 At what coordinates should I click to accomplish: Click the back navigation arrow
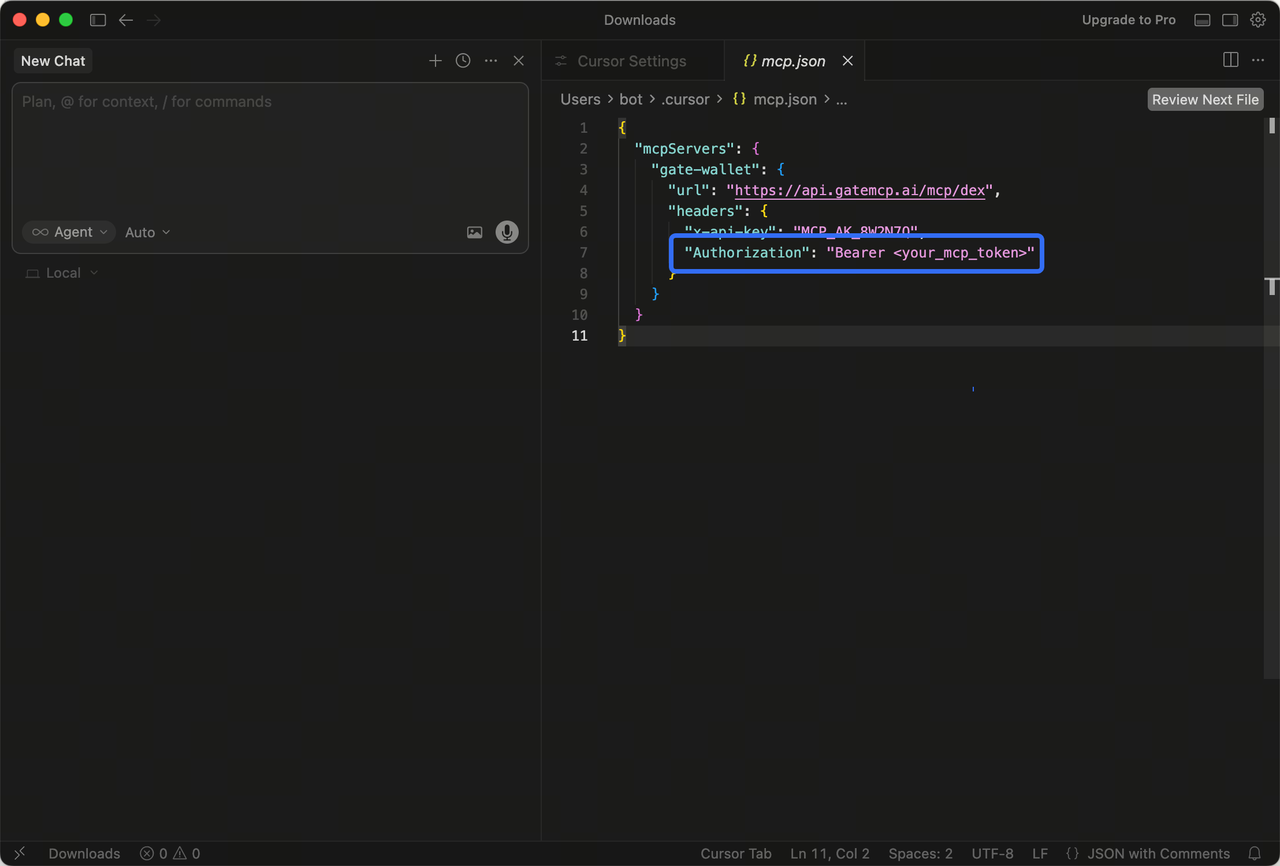coord(126,20)
